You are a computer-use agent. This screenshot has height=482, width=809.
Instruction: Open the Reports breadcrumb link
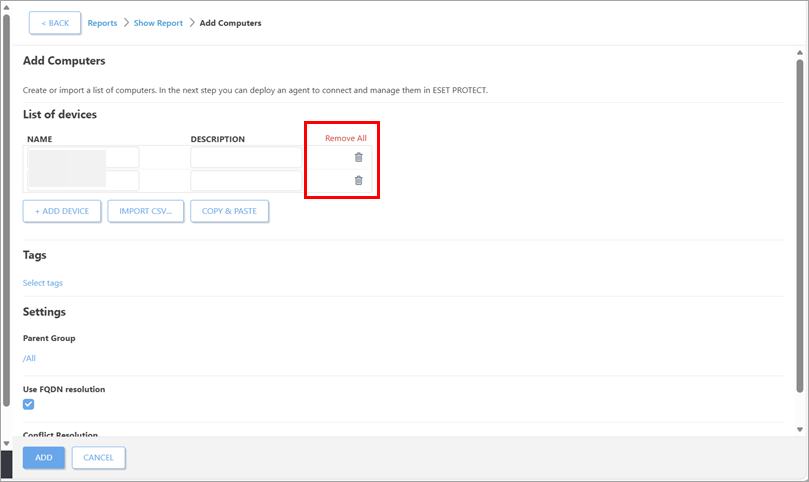click(102, 23)
